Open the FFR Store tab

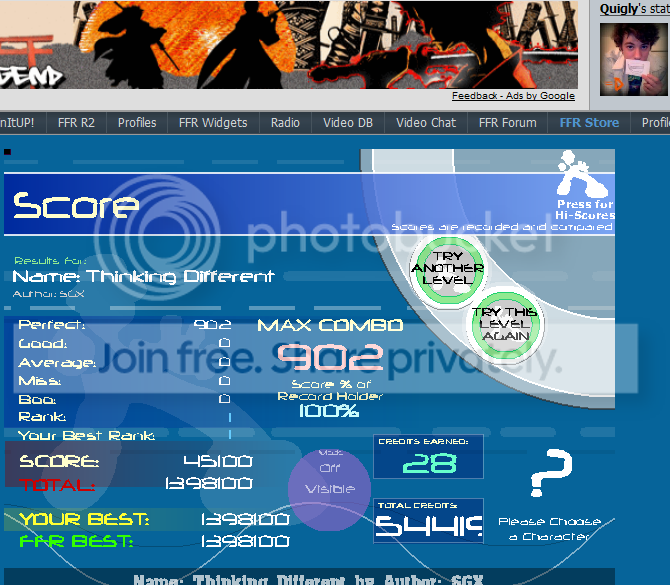tap(589, 123)
